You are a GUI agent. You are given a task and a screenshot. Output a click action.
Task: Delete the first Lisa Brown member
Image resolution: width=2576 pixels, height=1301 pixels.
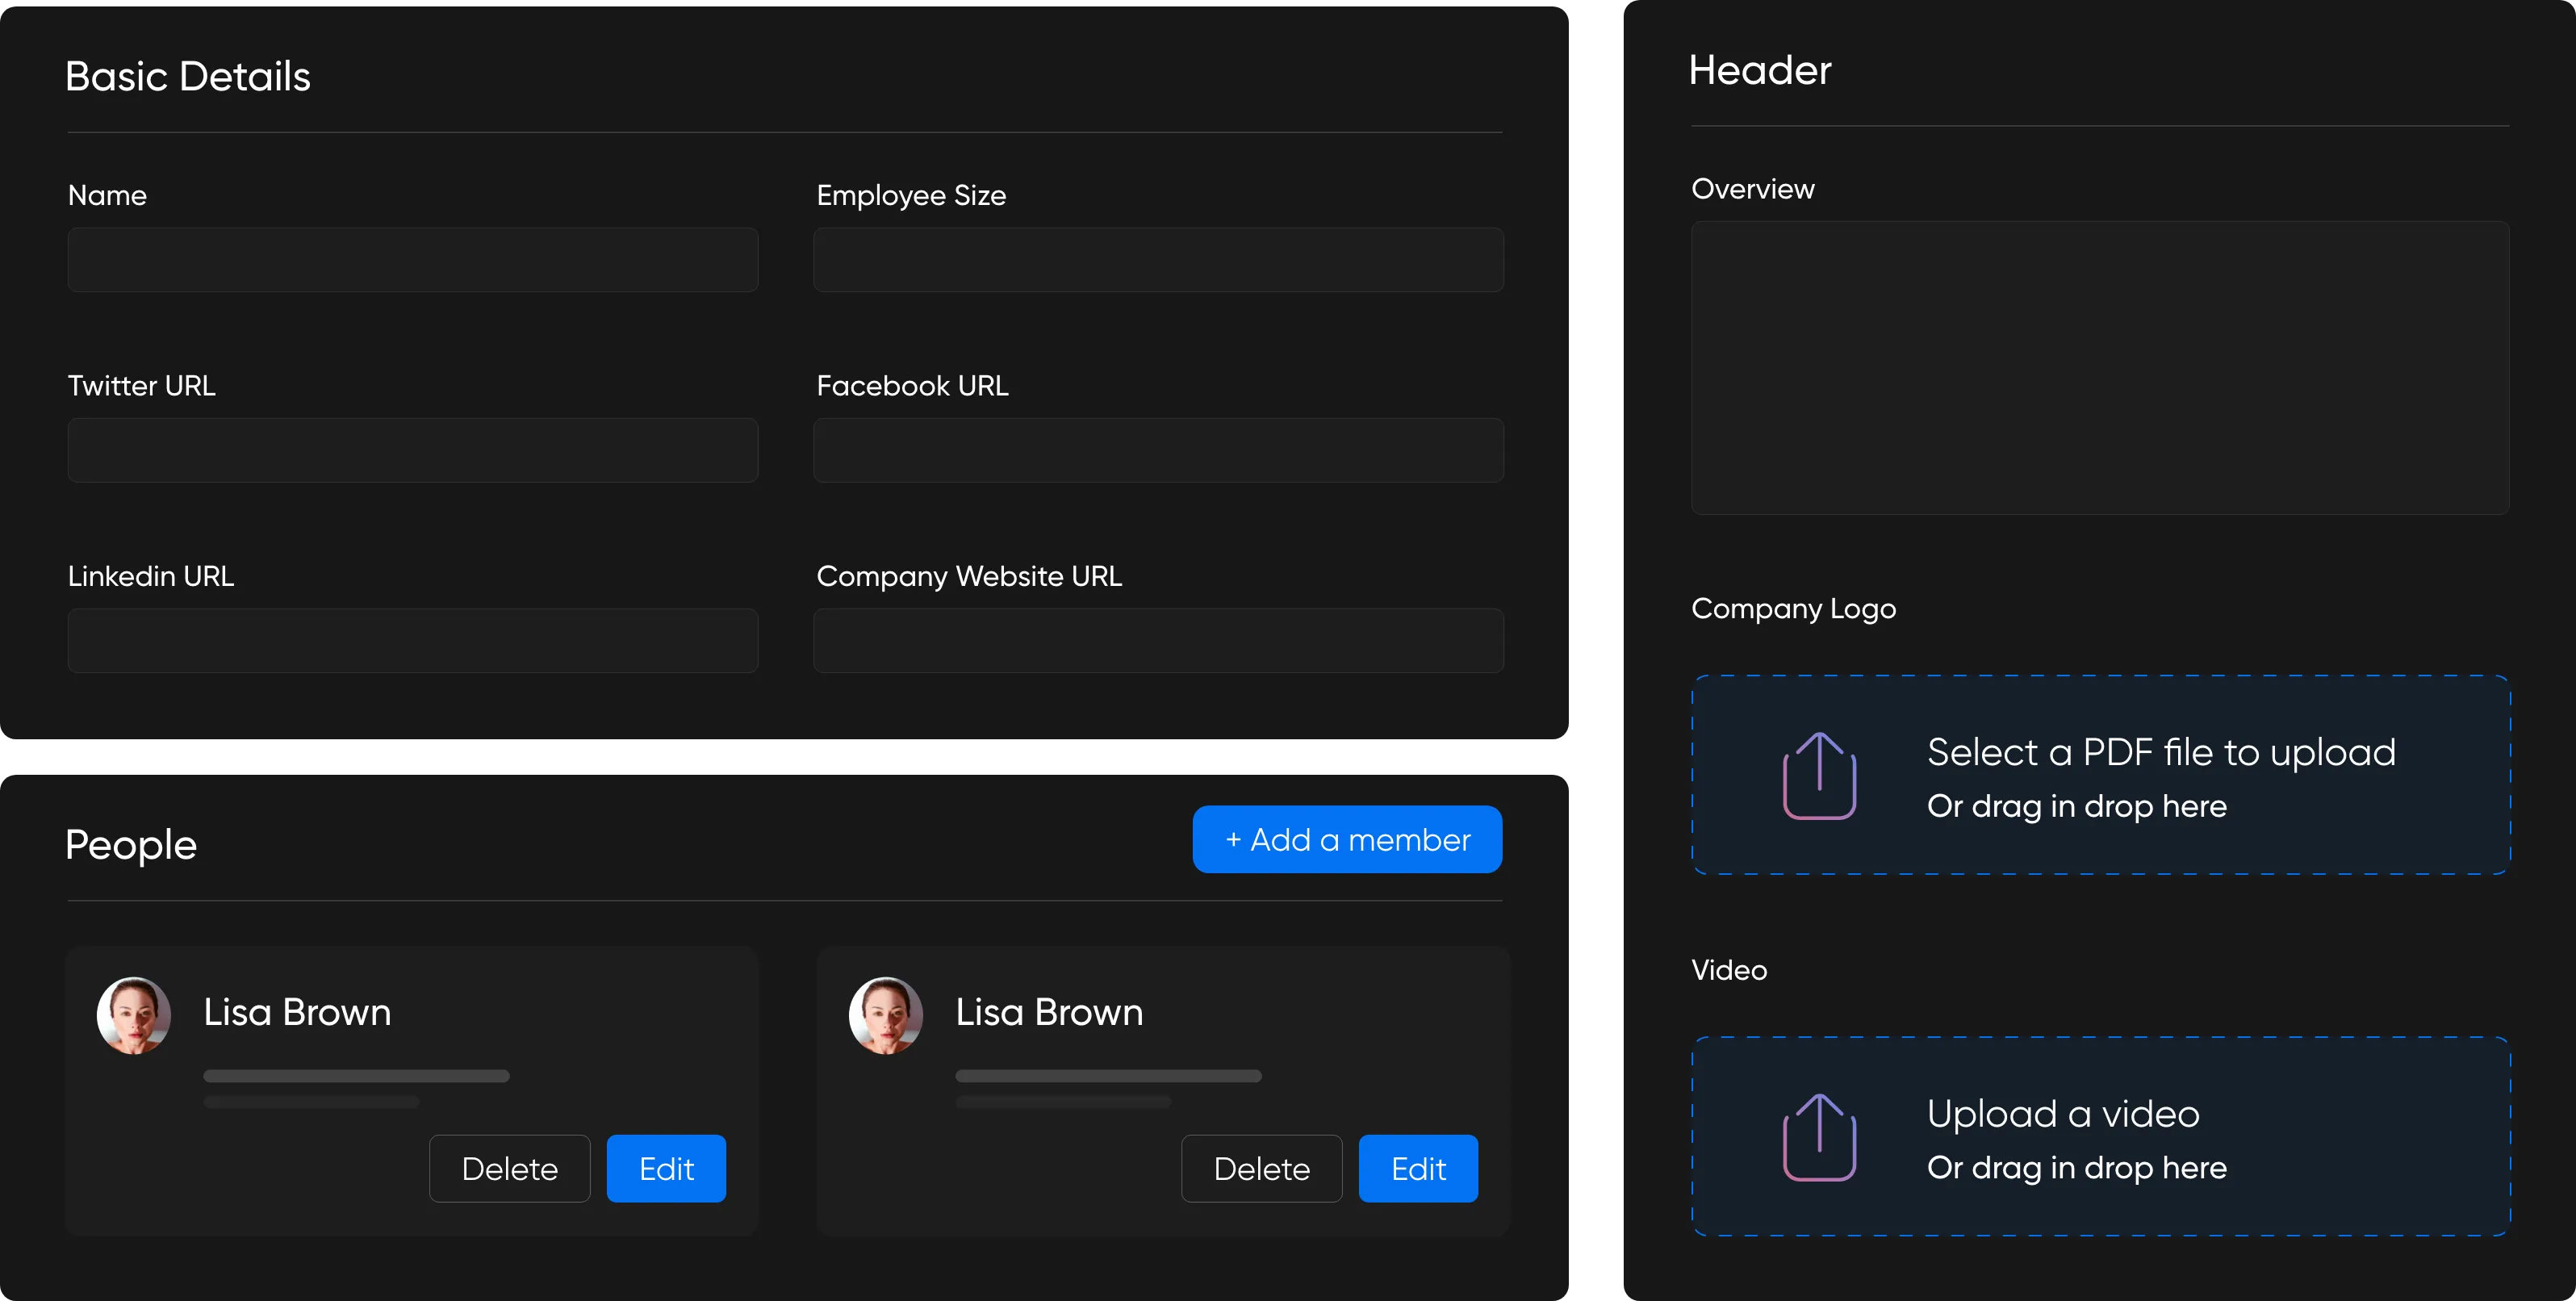[x=509, y=1168]
